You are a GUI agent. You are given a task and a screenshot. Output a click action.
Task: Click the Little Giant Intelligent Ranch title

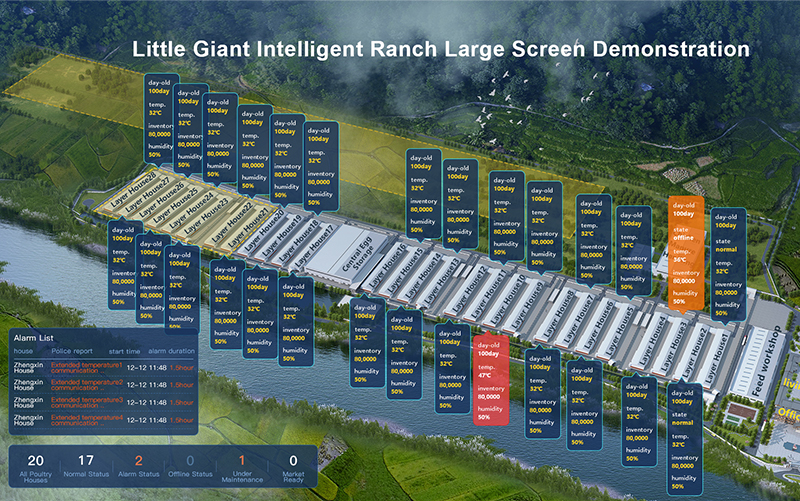[x=442, y=47]
